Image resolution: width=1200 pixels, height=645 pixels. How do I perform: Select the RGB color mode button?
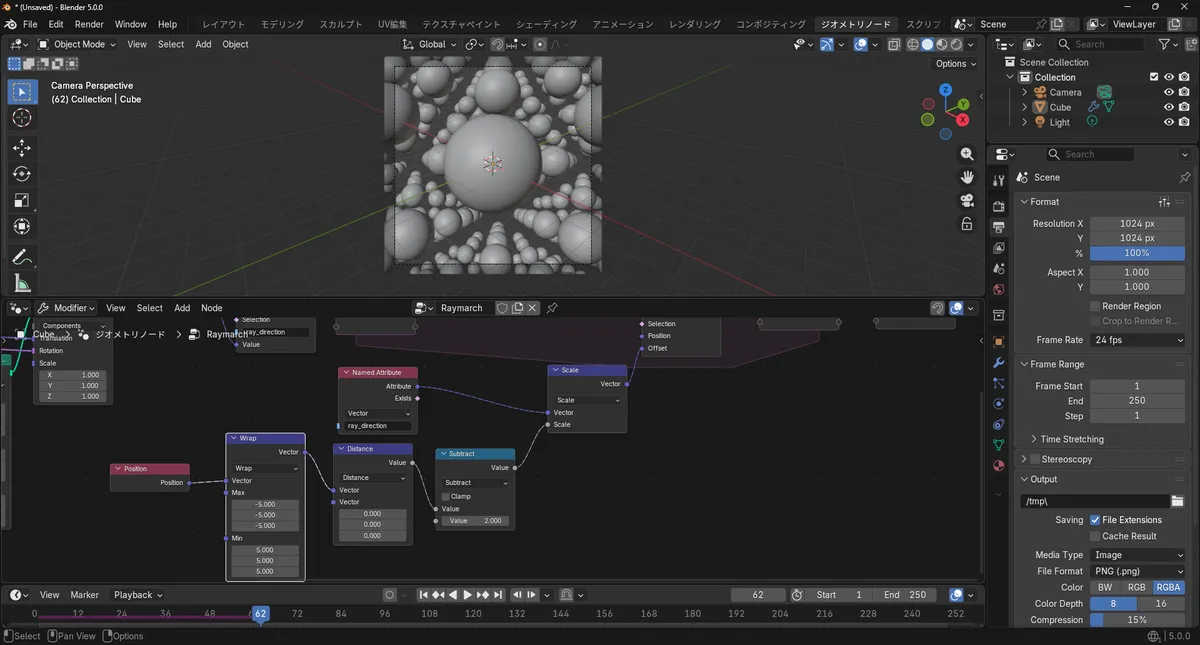pyautogui.click(x=1137, y=588)
